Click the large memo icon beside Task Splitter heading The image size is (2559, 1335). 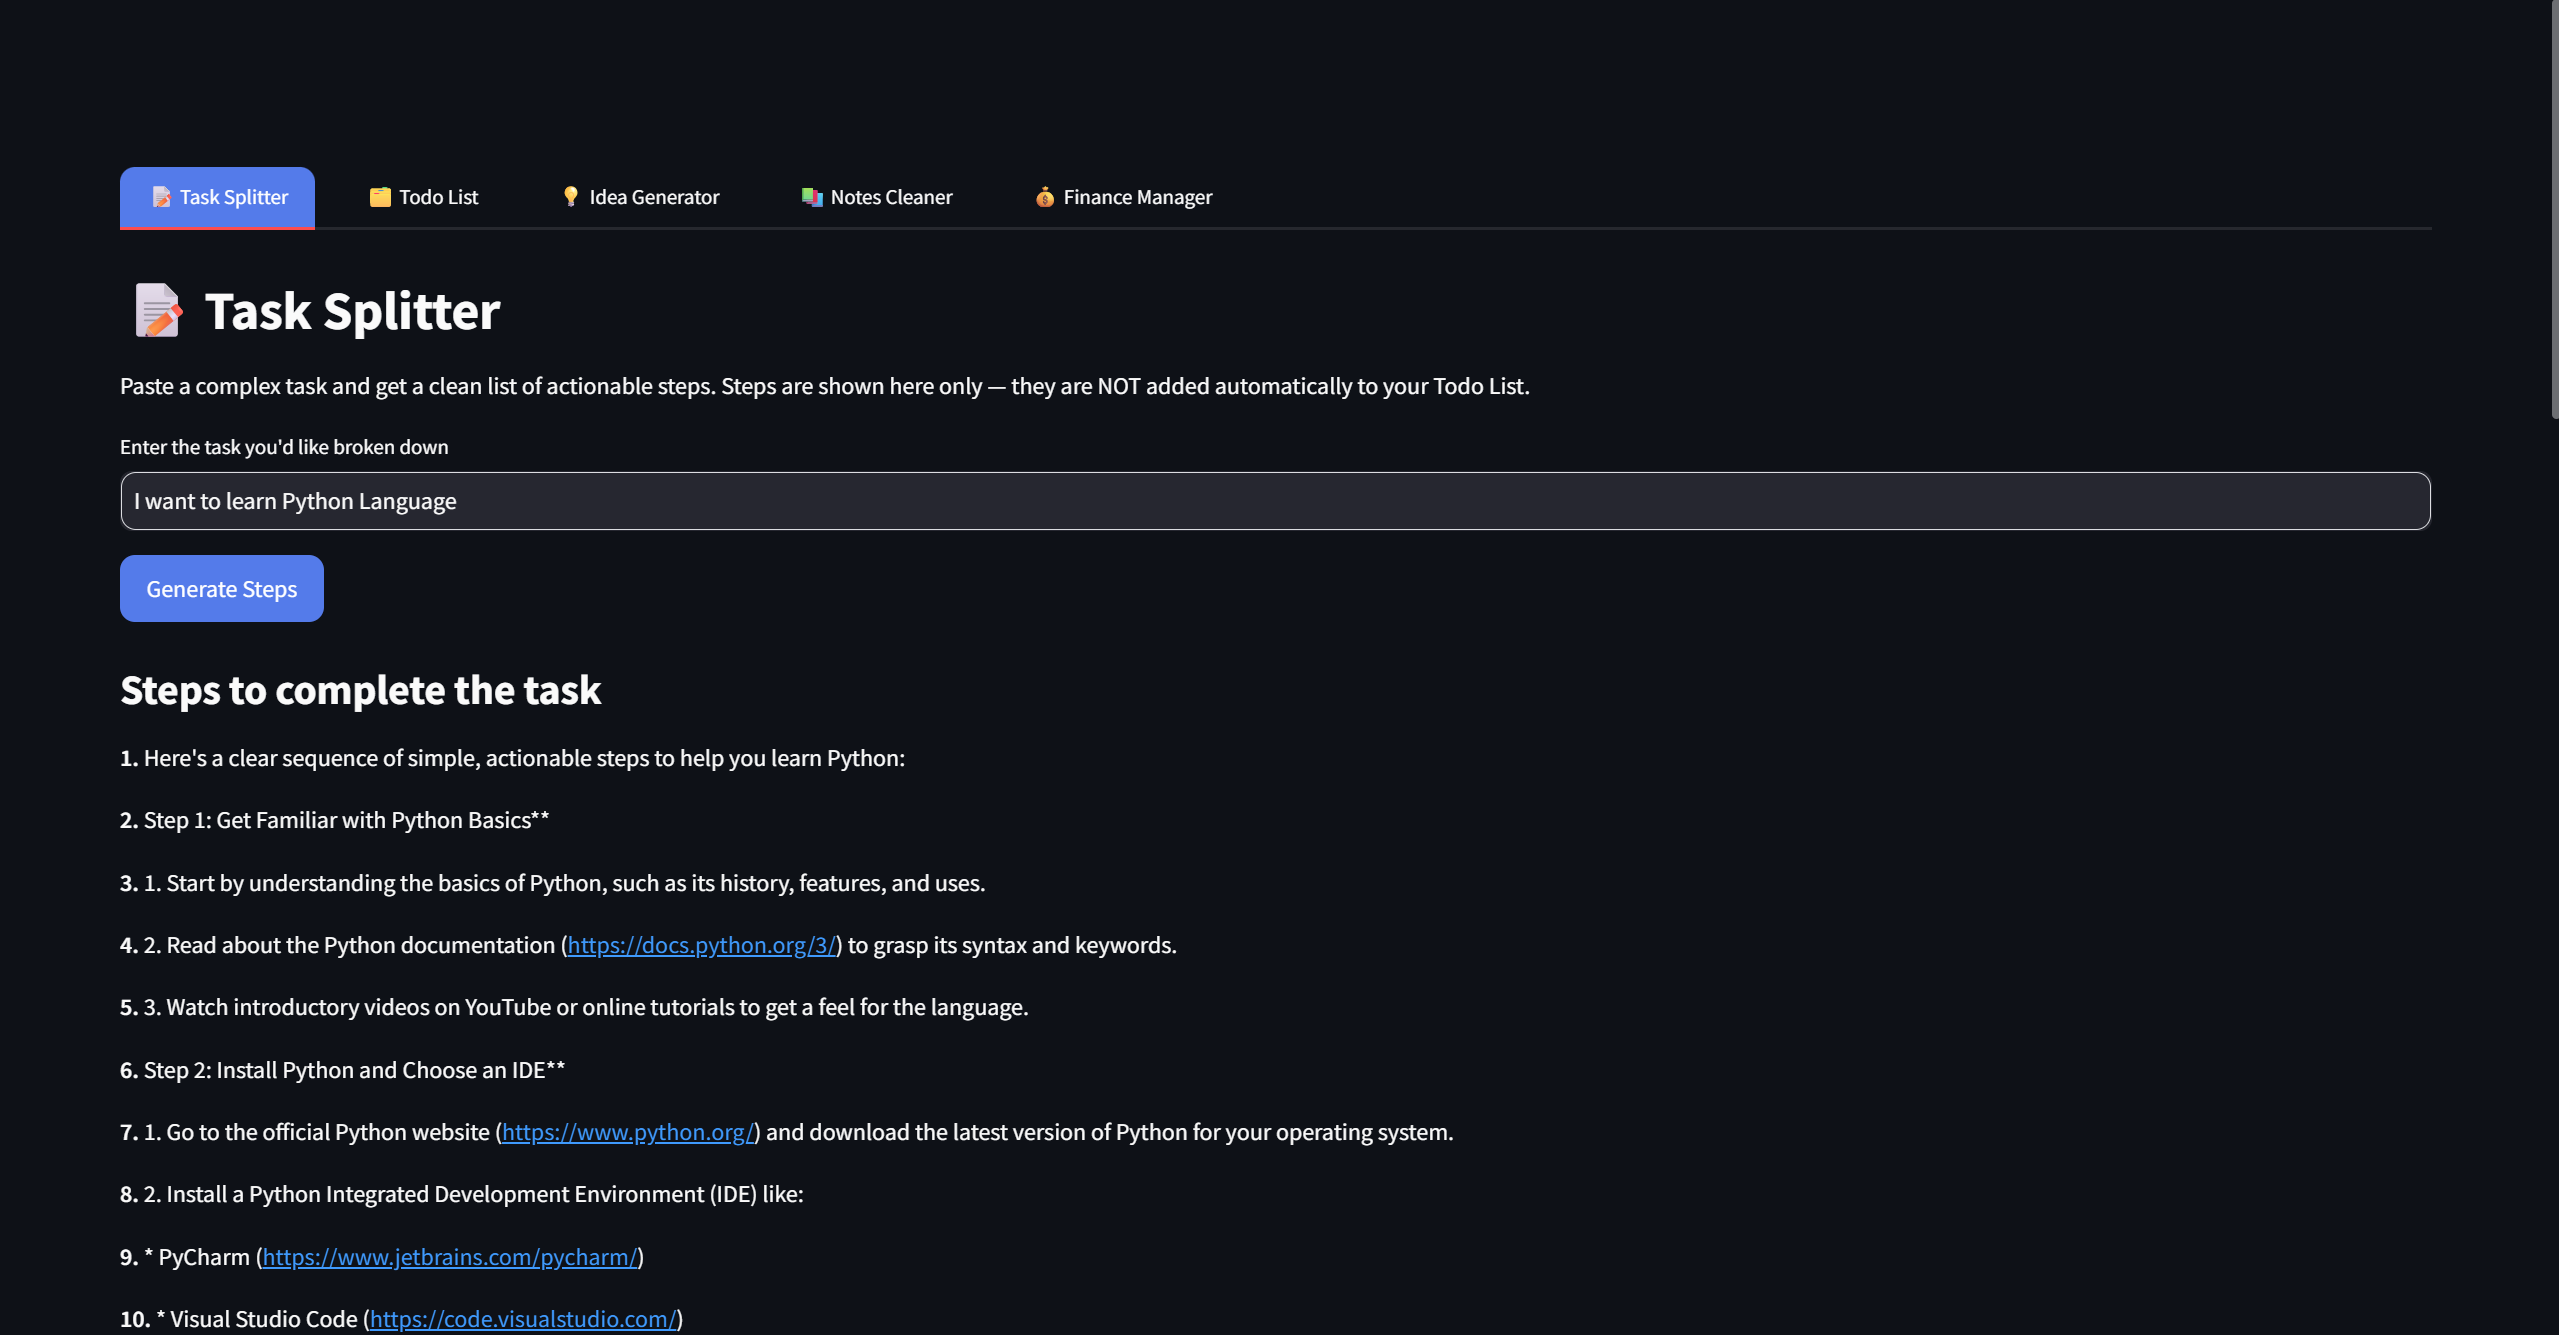158,311
